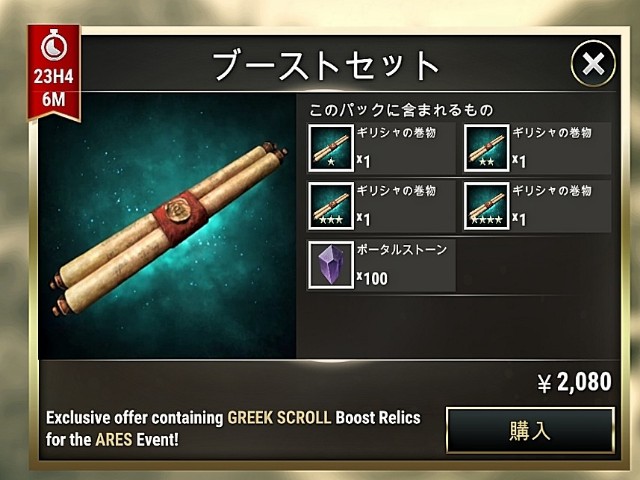Screen dimensions: 640x480
Task: Tap the two-star Greek scroll icon
Action: click(x=487, y=148)
